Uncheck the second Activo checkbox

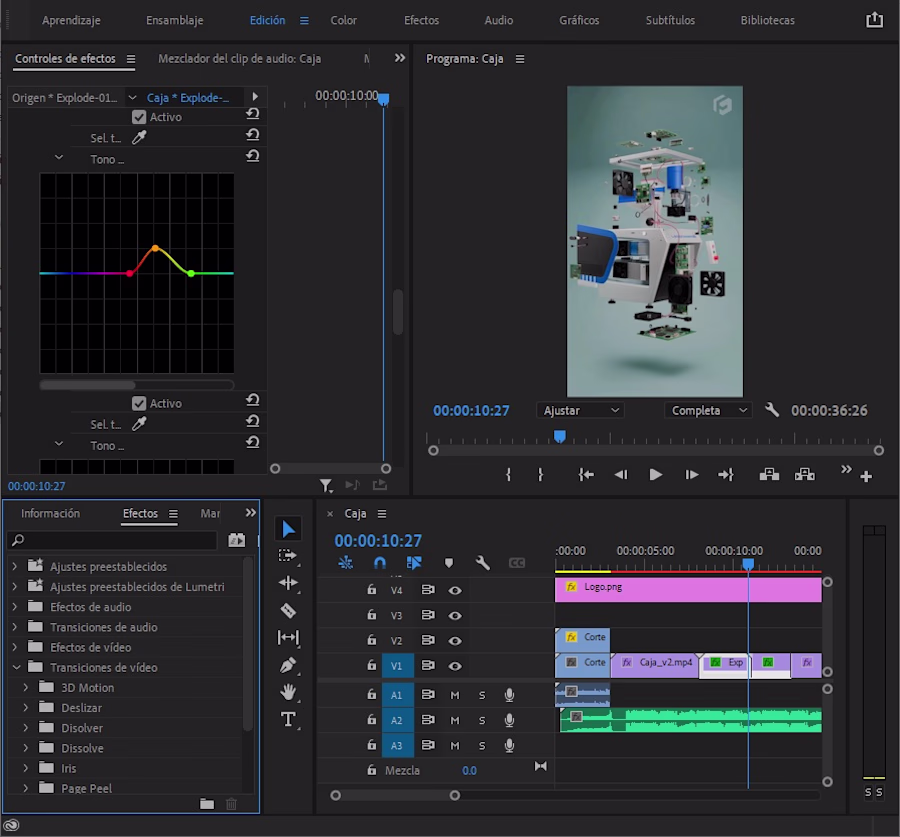(139, 404)
